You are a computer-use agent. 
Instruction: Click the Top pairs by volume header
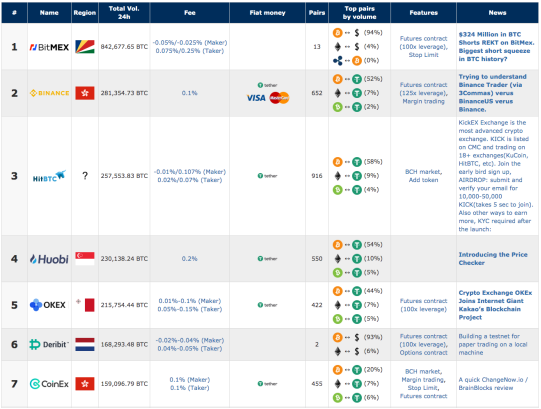(x=360, y=13)
